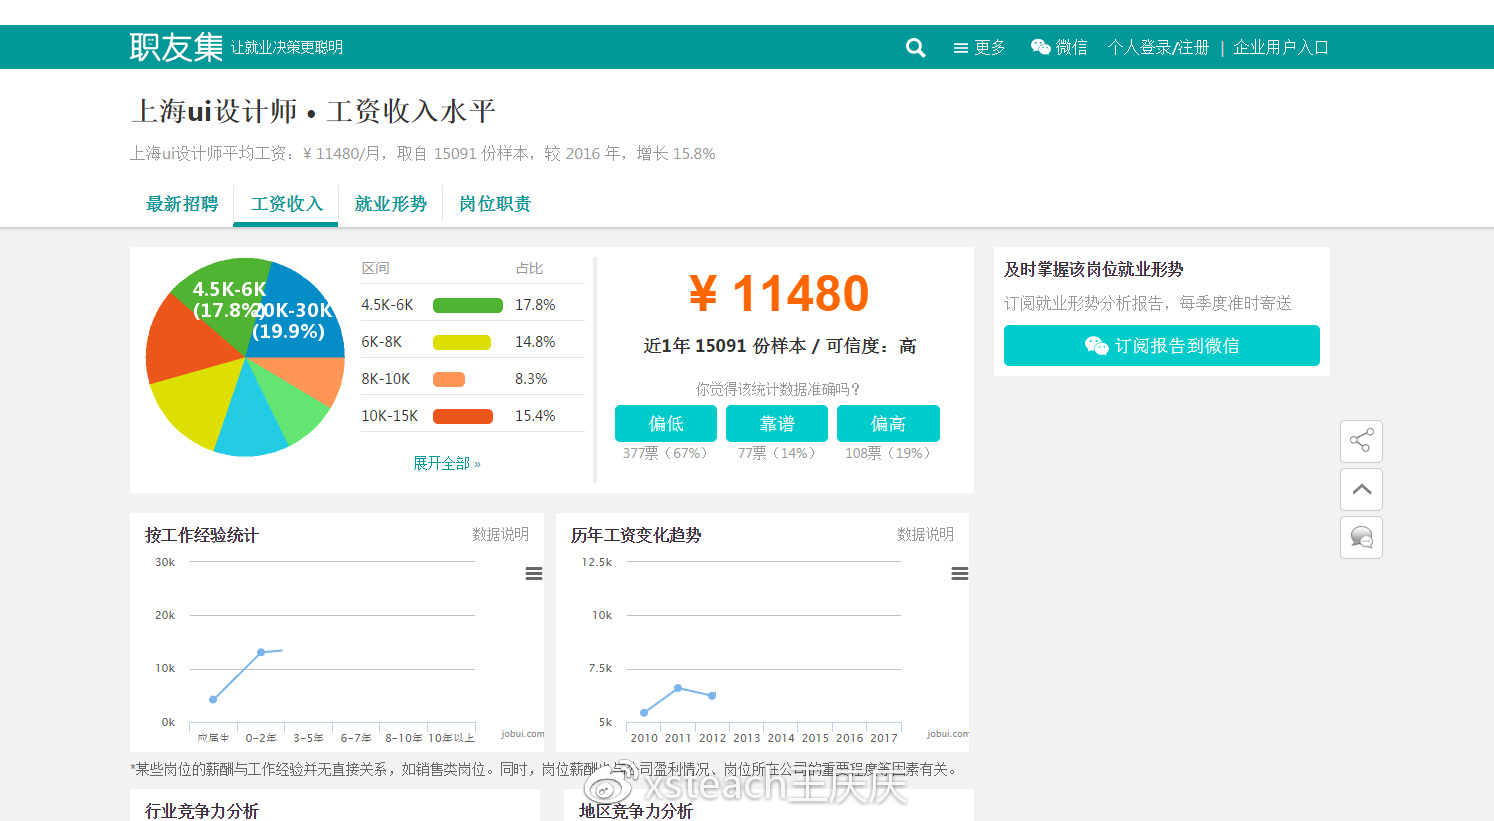
Task: Click the 8.3% percentage value
Action: pos(531,379)
